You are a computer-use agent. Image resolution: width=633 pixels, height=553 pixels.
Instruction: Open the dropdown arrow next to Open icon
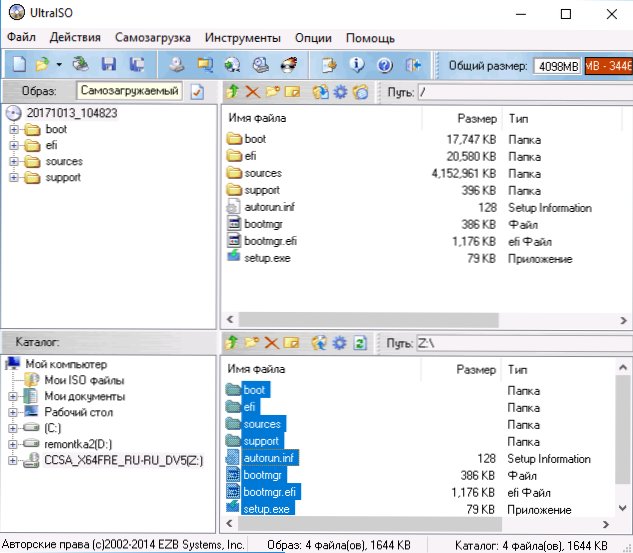[x=59, y=65]
